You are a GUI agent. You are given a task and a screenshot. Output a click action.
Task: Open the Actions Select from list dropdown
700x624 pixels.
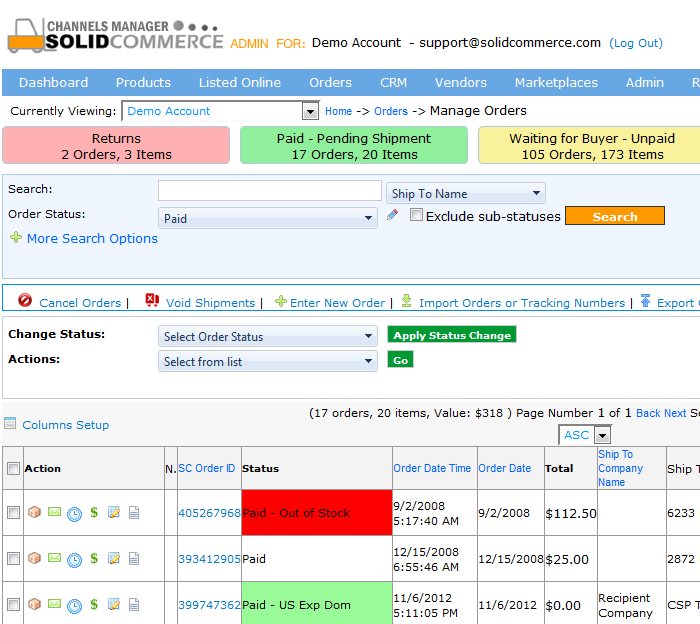268,361
